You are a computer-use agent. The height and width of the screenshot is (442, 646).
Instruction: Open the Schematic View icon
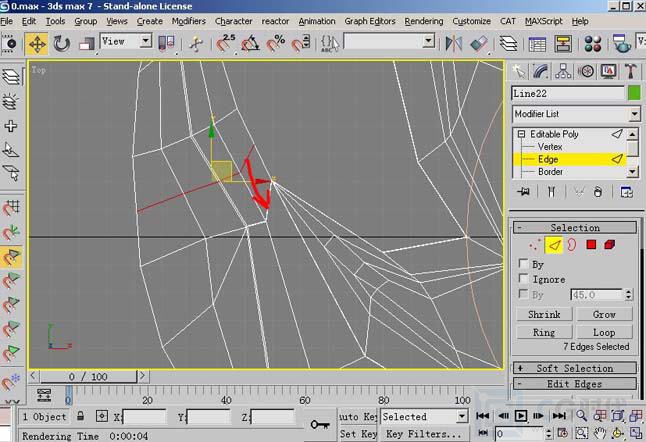click(x=563, y=44)
